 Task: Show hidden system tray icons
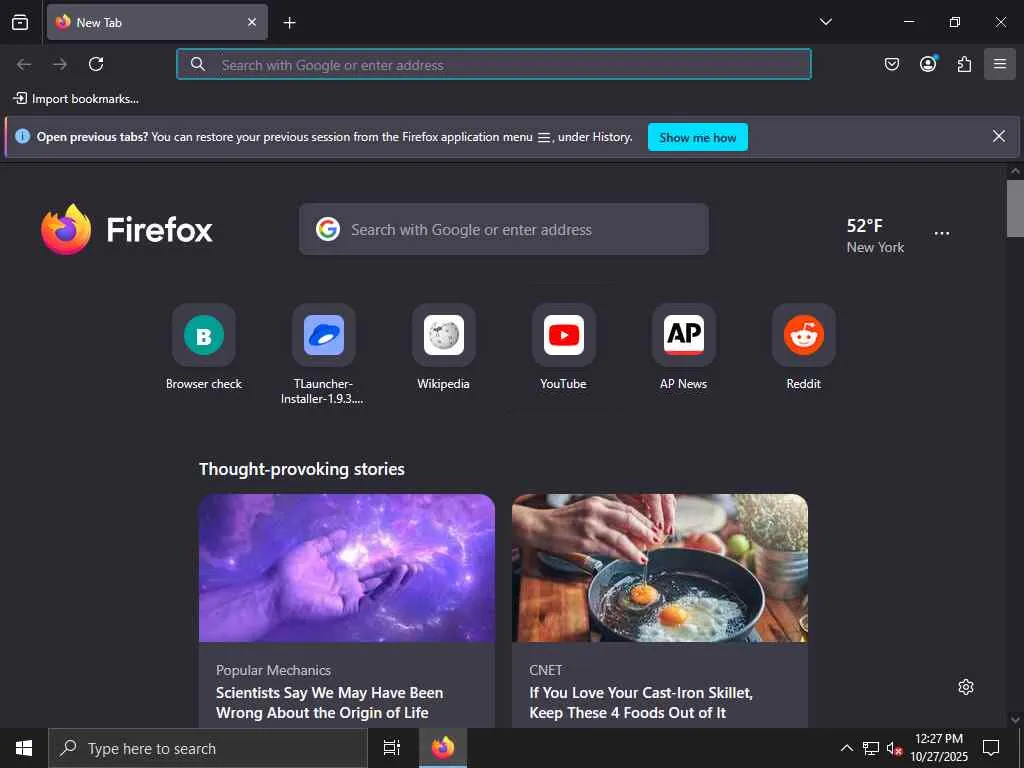click(846, 748)
